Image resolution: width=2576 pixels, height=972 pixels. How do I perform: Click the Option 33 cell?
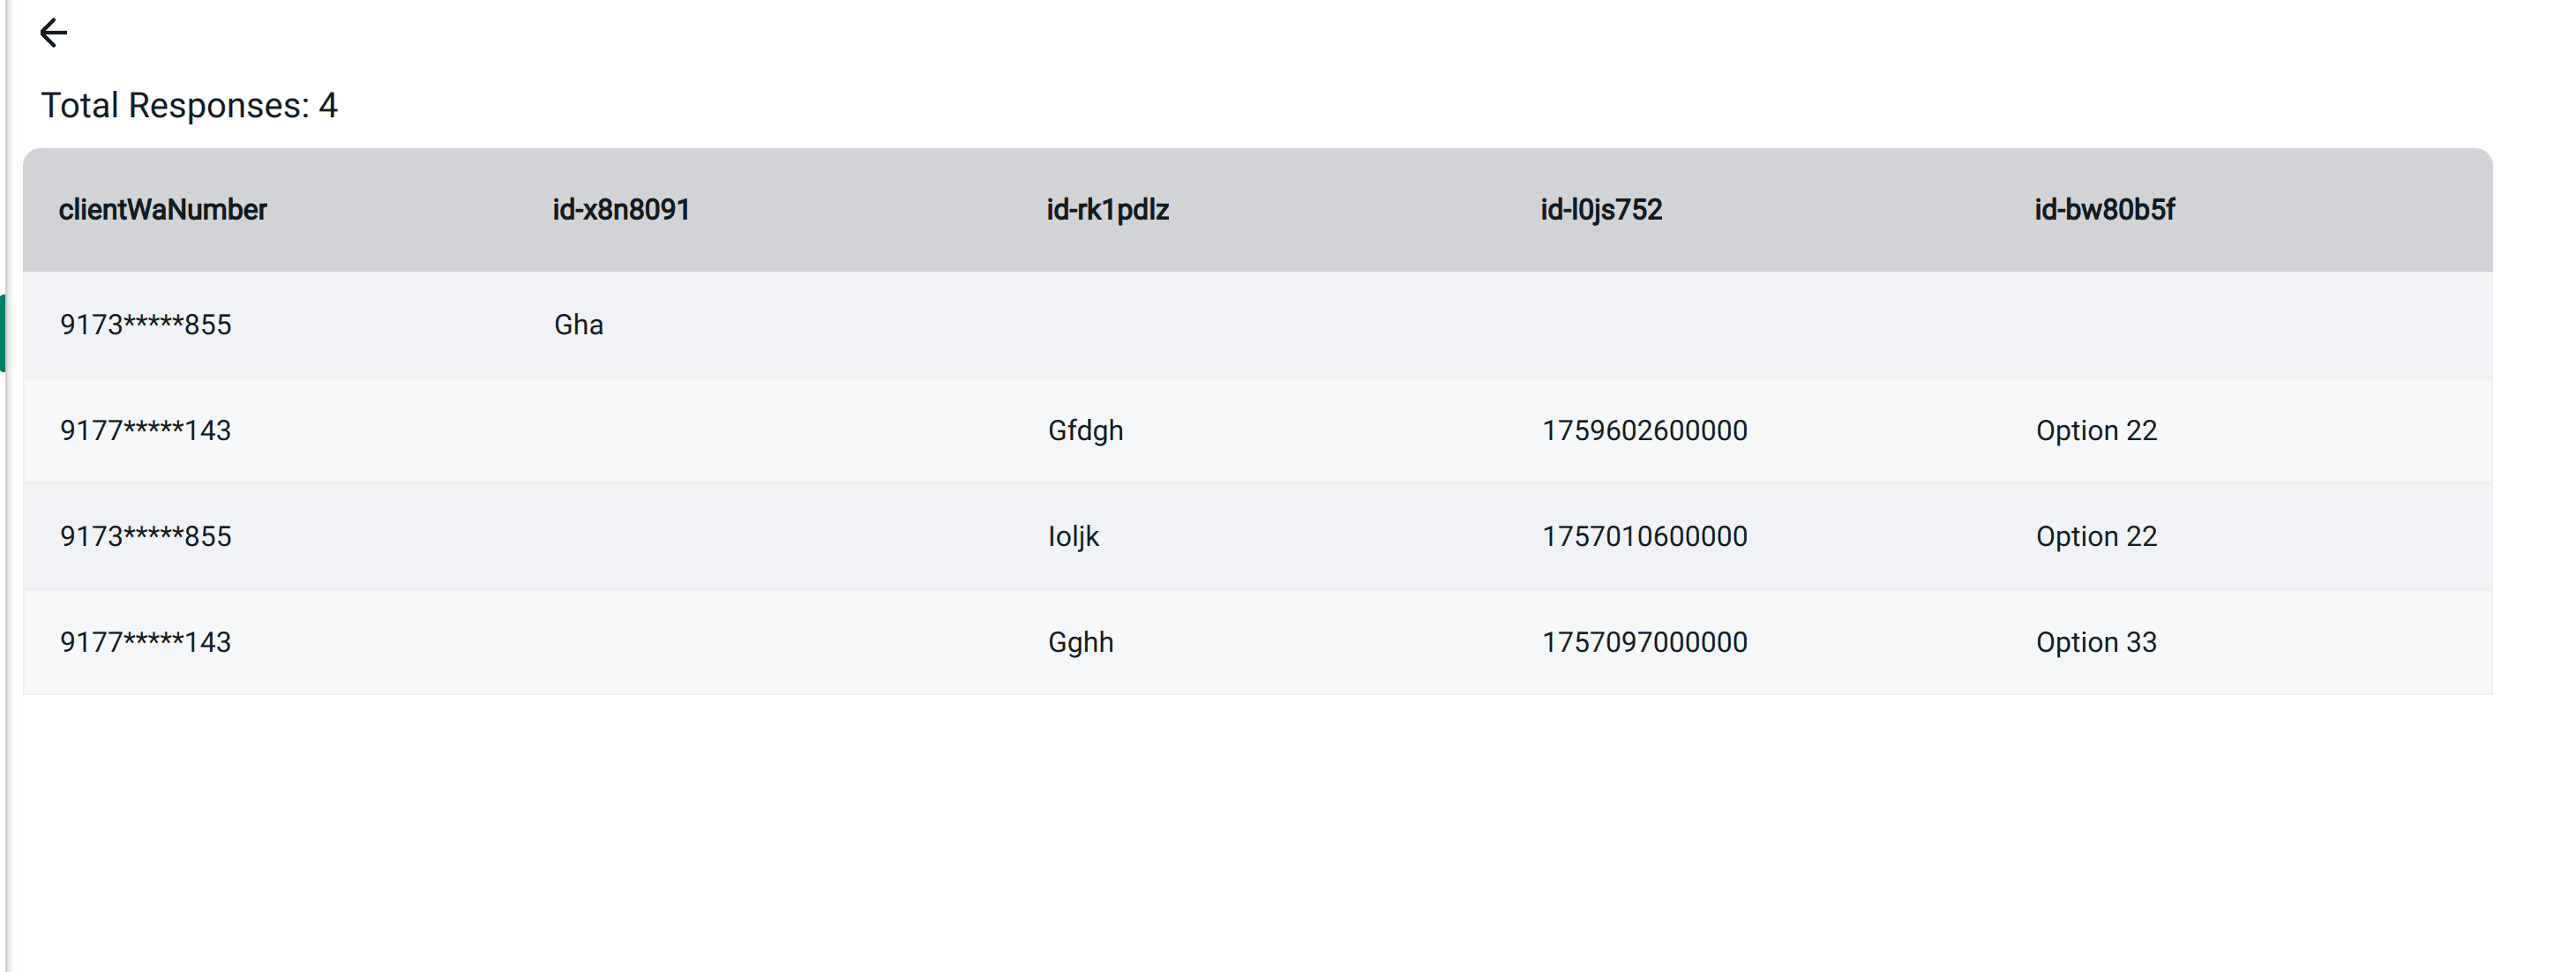(2096, 642)
